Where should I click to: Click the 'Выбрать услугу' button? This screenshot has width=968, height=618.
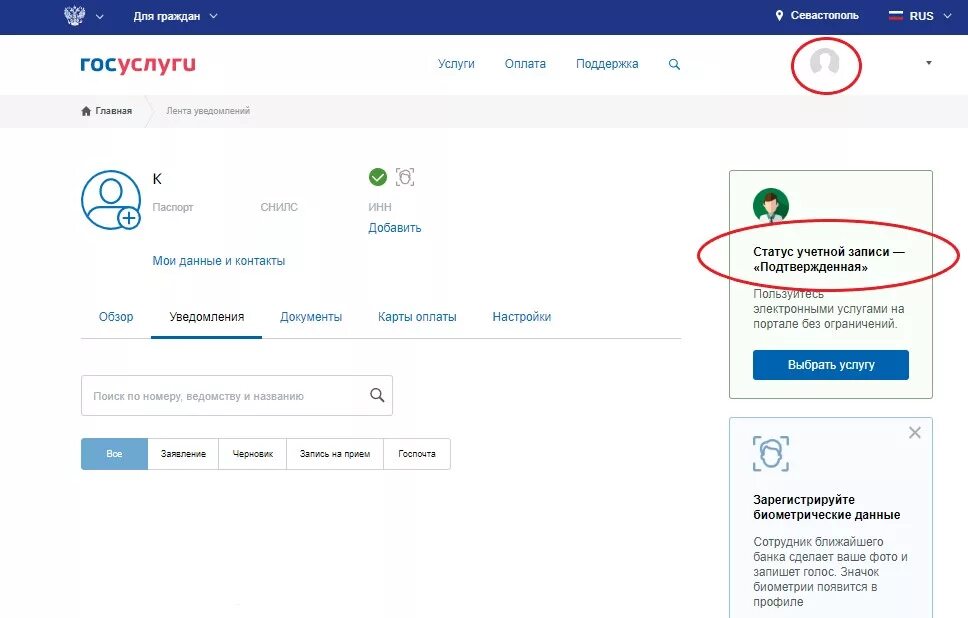click(x=830, y=365)
